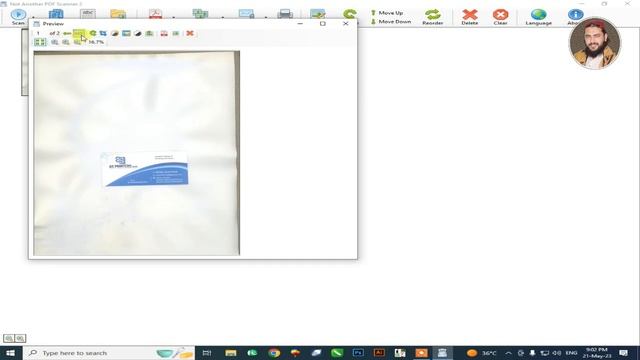The width and height of the screenshot is (640, 360).
Task: Apply Black and White in the Preview toolbar
Action: (138, 33)
